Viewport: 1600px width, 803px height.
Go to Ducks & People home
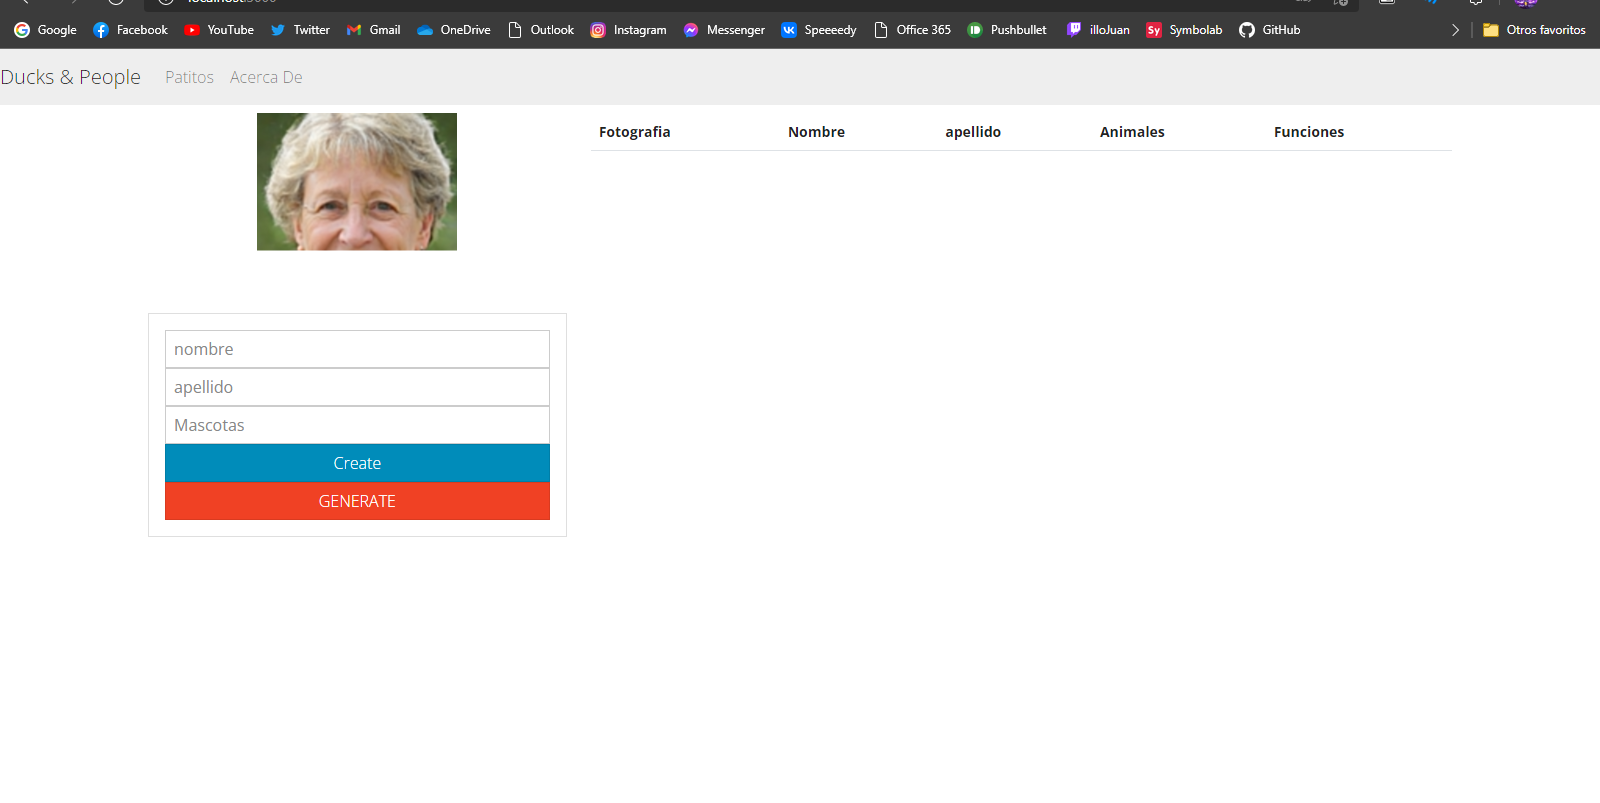click(70, 77)
